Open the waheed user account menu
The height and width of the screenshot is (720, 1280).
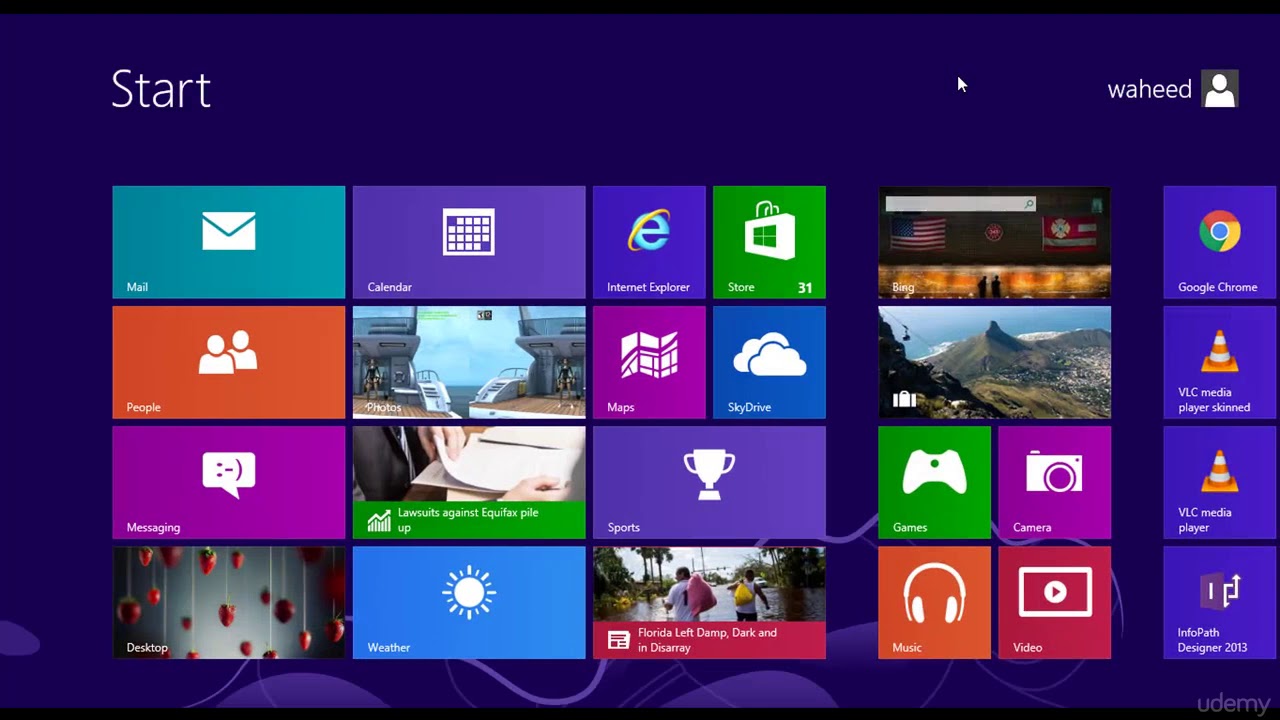[1173, 89]
